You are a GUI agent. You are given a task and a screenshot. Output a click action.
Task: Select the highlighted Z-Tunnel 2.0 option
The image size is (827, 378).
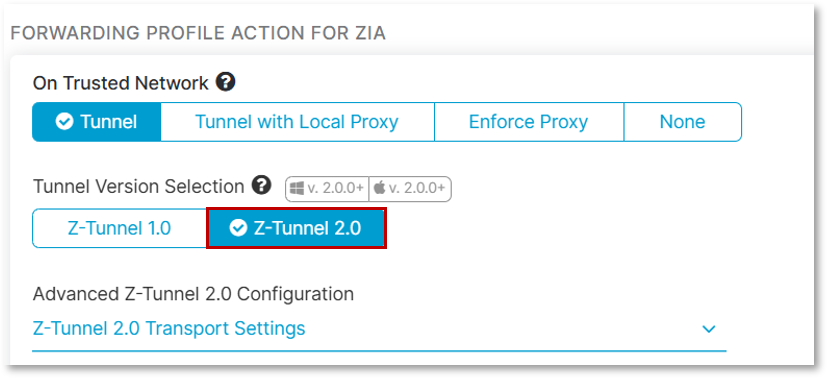point(296,228)
